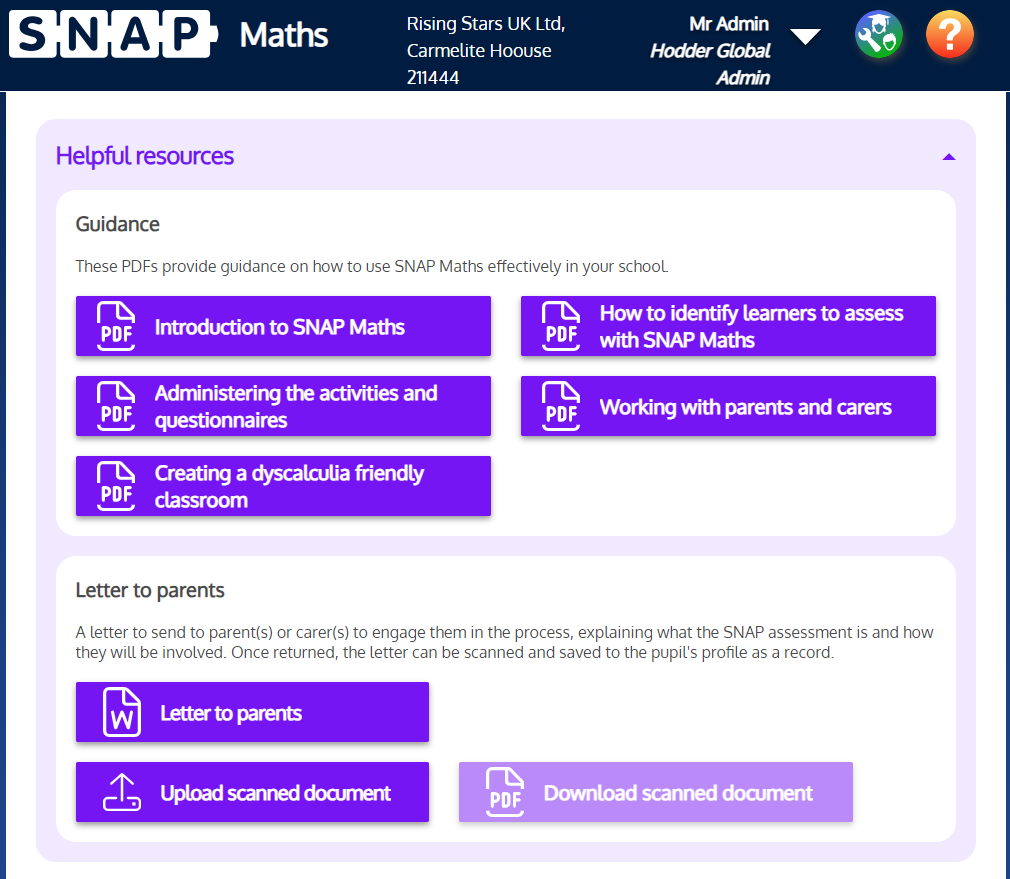Image resolution: width=1010 pixels, height=879 pixels.
Task: Click the Download scanned document button
Action: tap(678, 793)
